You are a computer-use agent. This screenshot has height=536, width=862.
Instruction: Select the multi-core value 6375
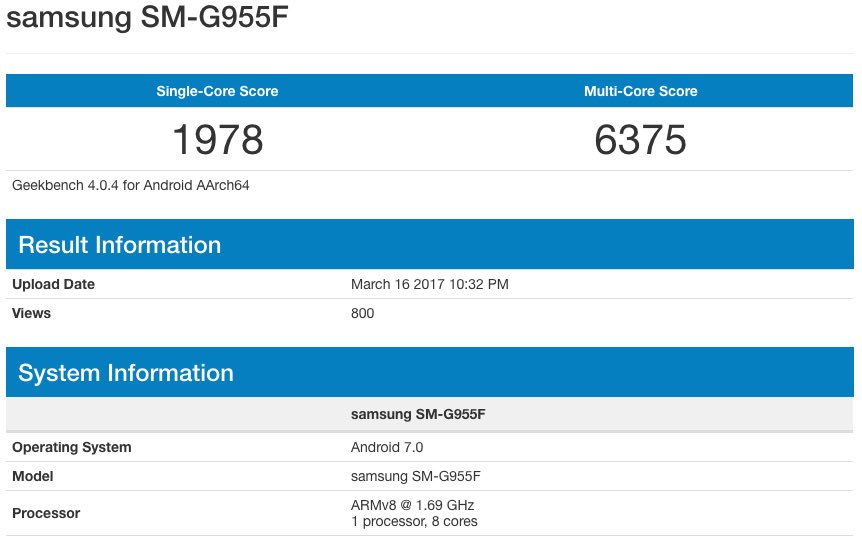tap(640, 139)
